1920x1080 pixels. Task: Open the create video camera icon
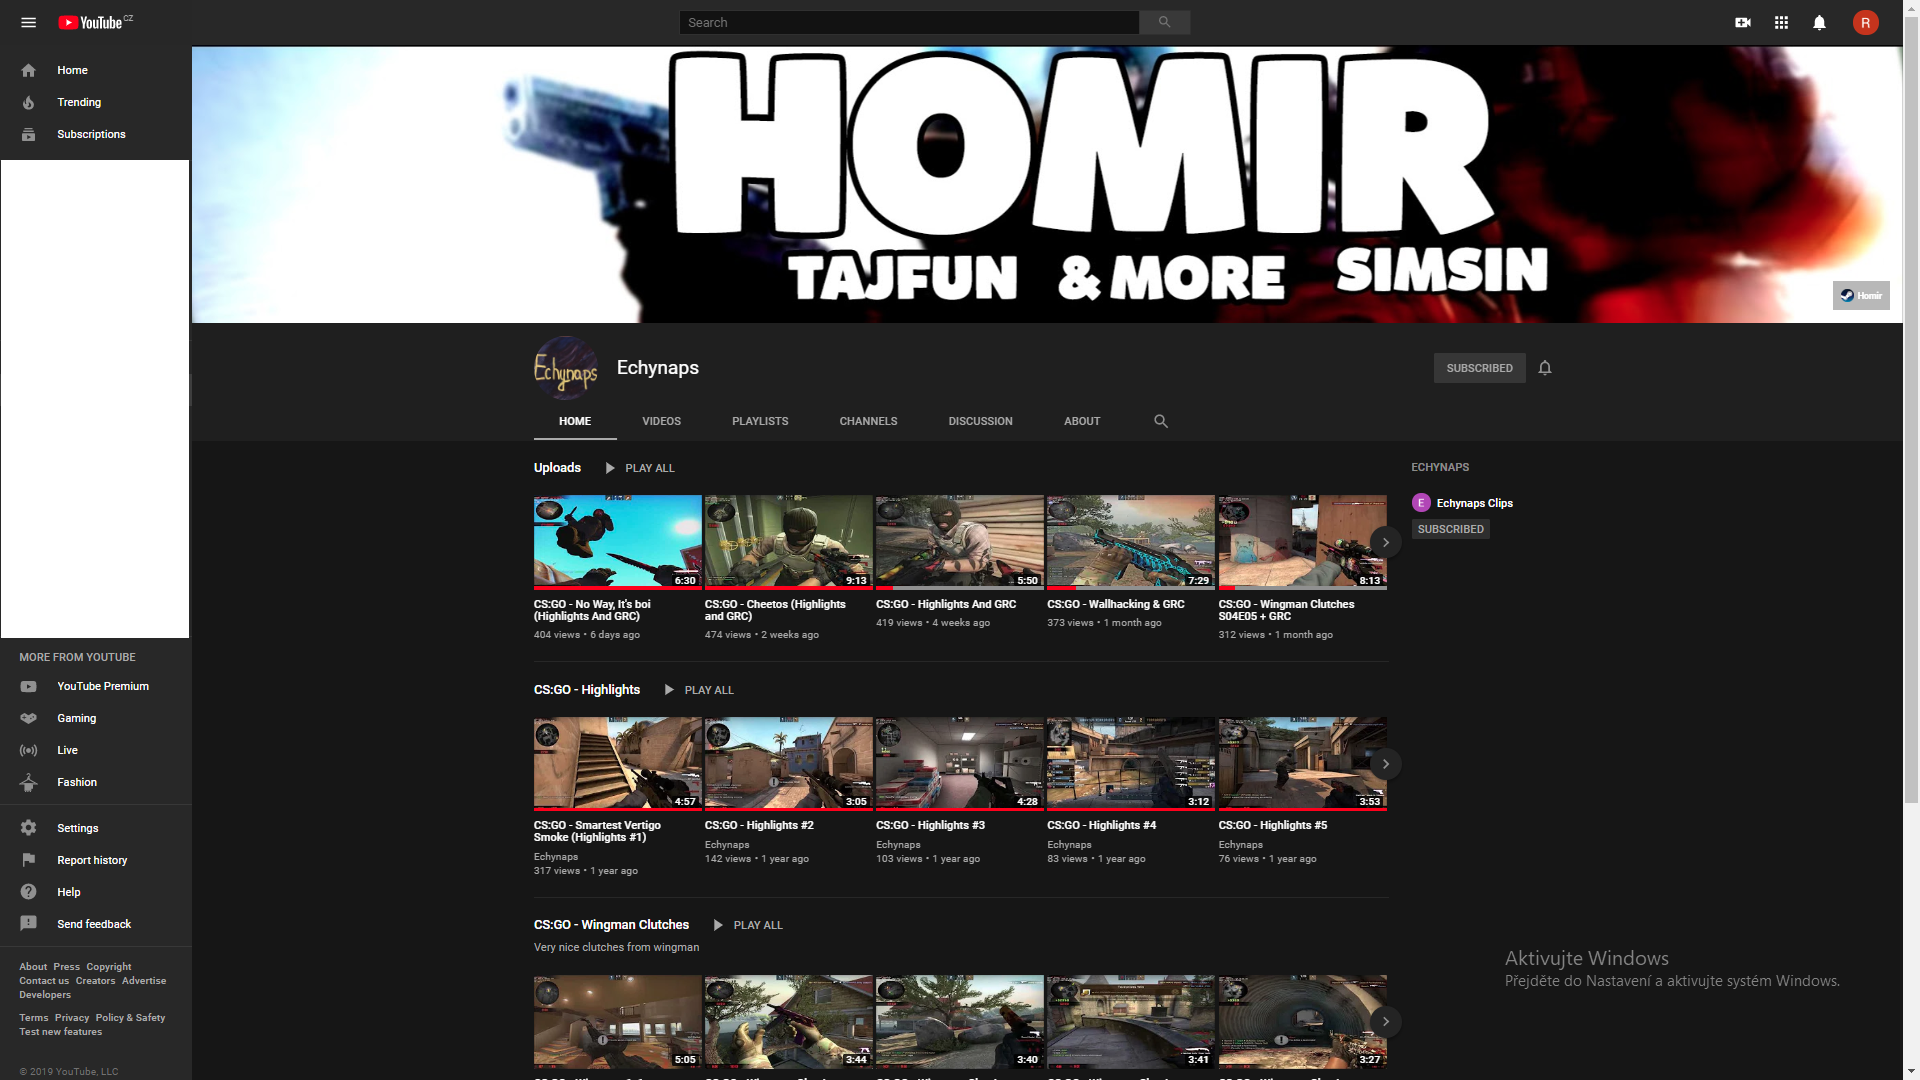point(1743,22)
